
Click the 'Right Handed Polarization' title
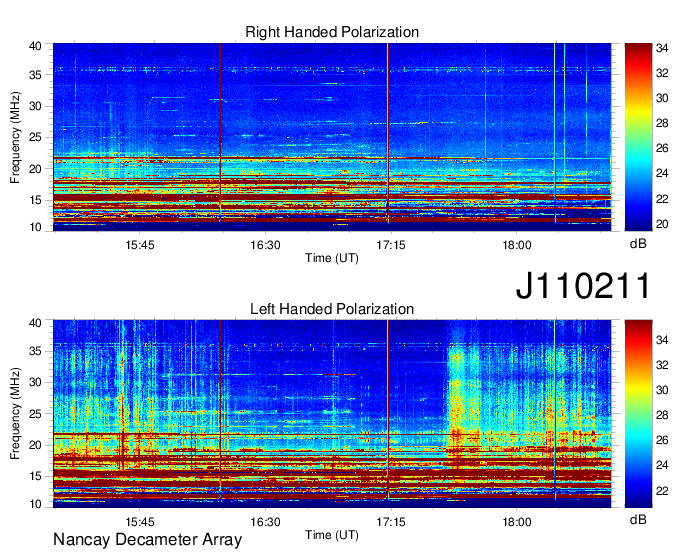(x=332, y=32)
